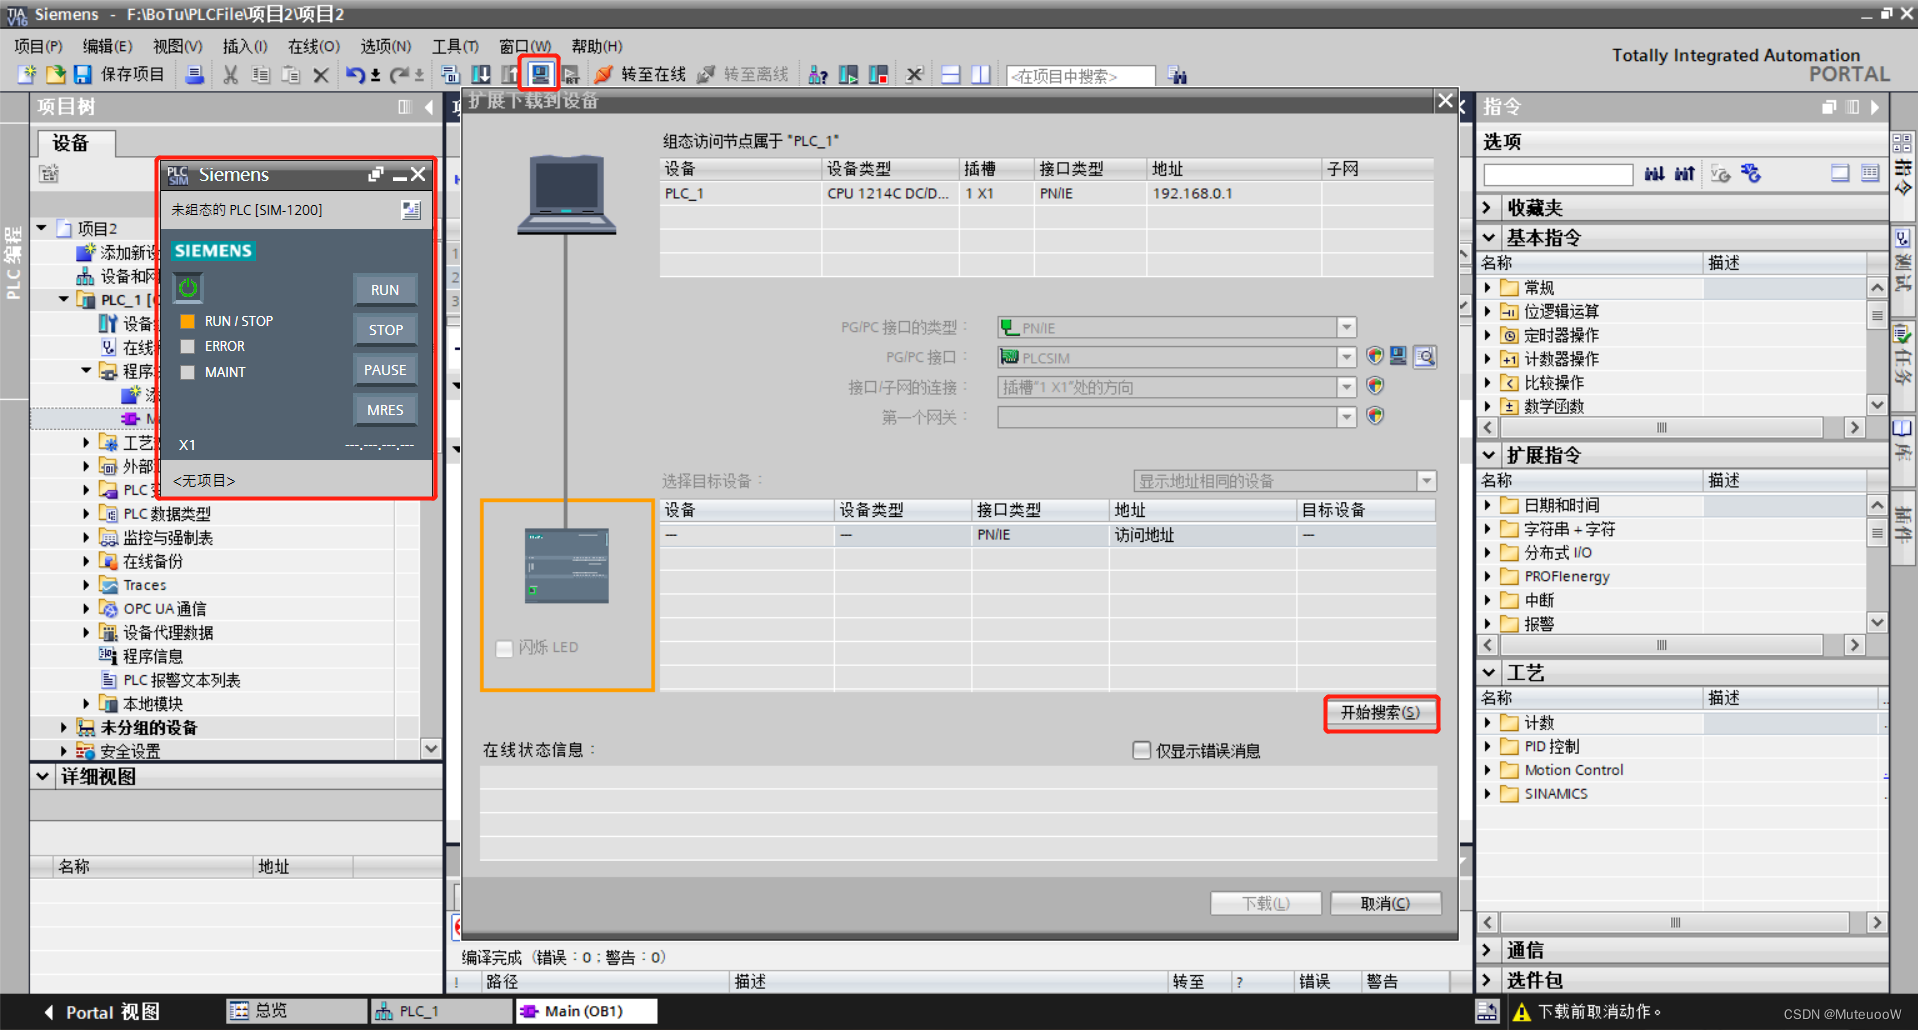Click the search-down icon in instruction options
Viewport: 1918px width, 1030px height.
click(x=1654, y=174)
